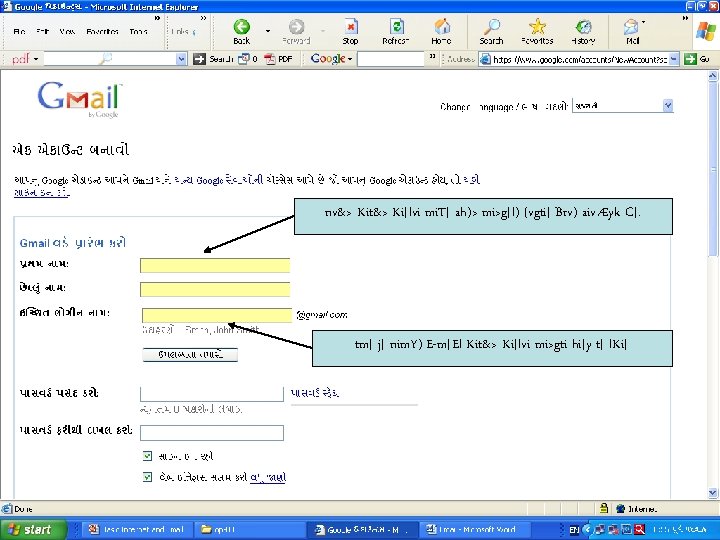Open the learn more link by checkbox
Screen dimensions: 720x540
268,478
